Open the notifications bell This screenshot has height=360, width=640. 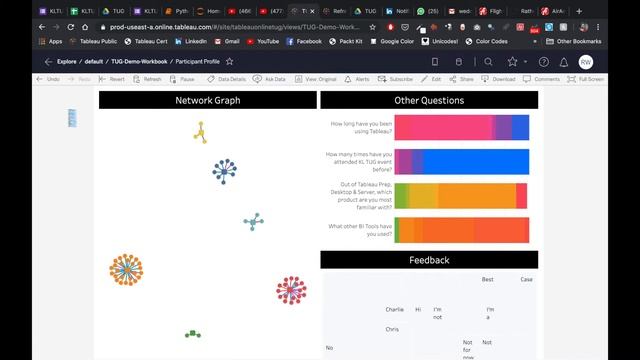coord(564,62)
